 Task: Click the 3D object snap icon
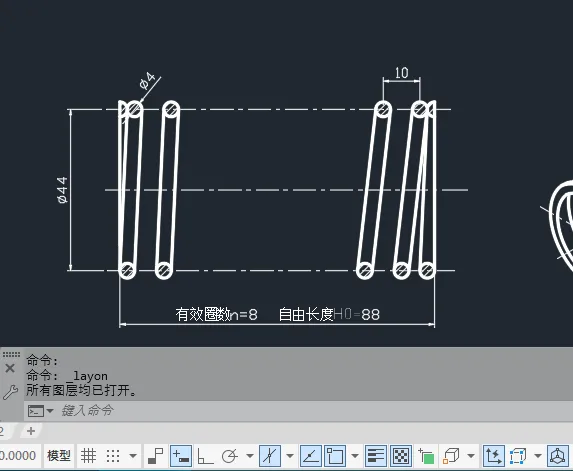tap(451, 456)
